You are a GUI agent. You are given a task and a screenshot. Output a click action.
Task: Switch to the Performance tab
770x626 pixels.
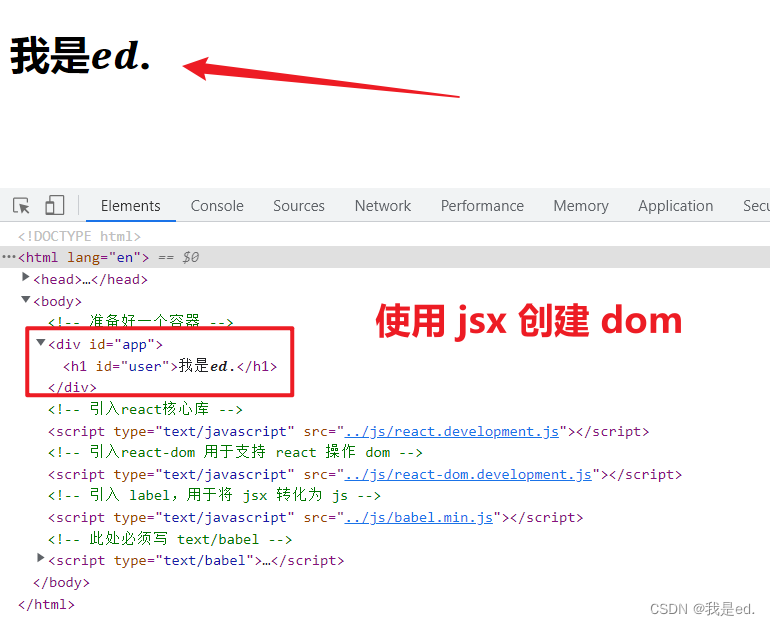[482, 206]
